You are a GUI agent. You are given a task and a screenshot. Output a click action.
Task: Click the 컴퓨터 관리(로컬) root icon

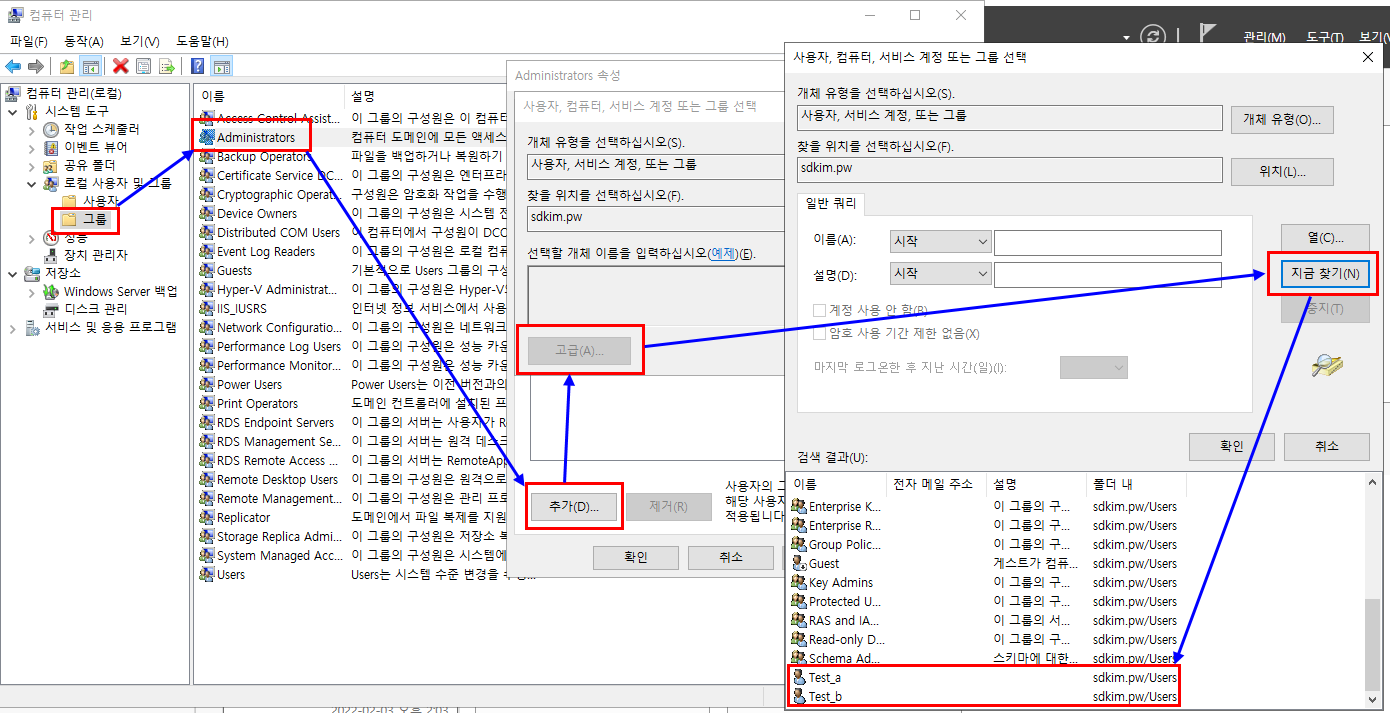(x=14, y=93)
